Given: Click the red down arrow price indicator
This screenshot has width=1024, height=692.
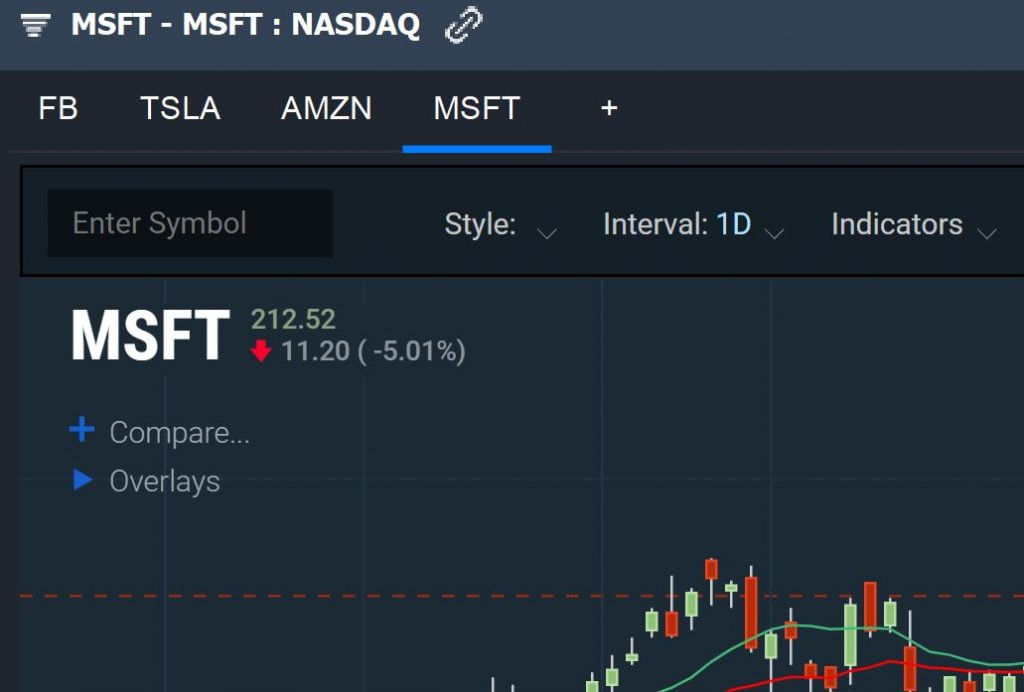Looking at the screenshot, I should [x=261, y=351].
